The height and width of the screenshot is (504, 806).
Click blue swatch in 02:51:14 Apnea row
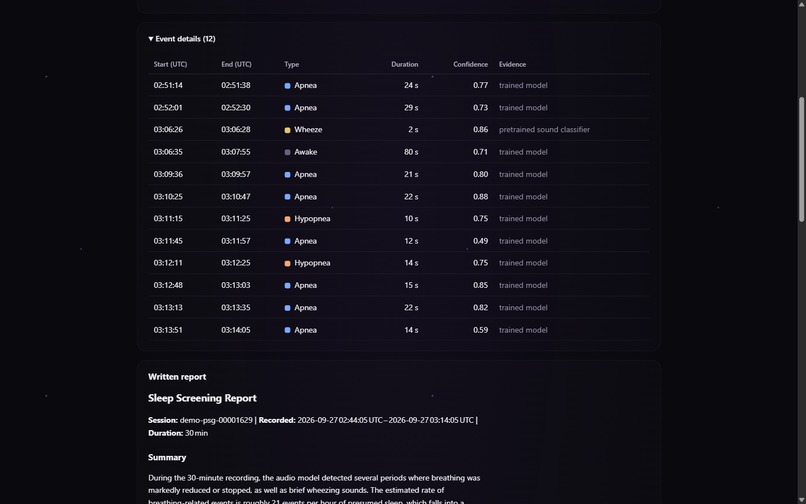coord(287,86)
